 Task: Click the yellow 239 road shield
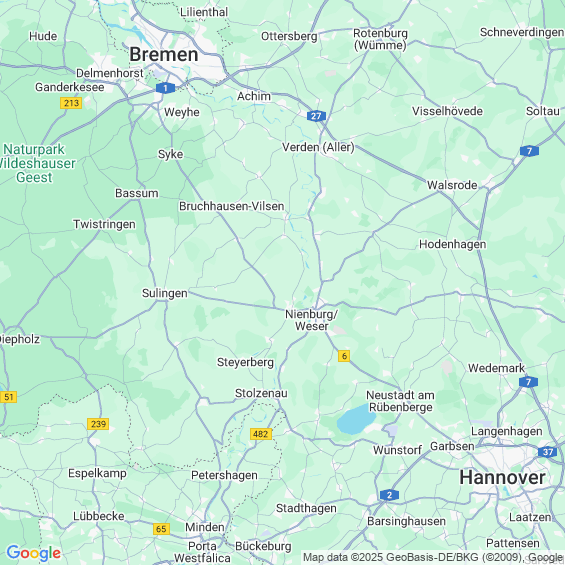pos(98,424)
